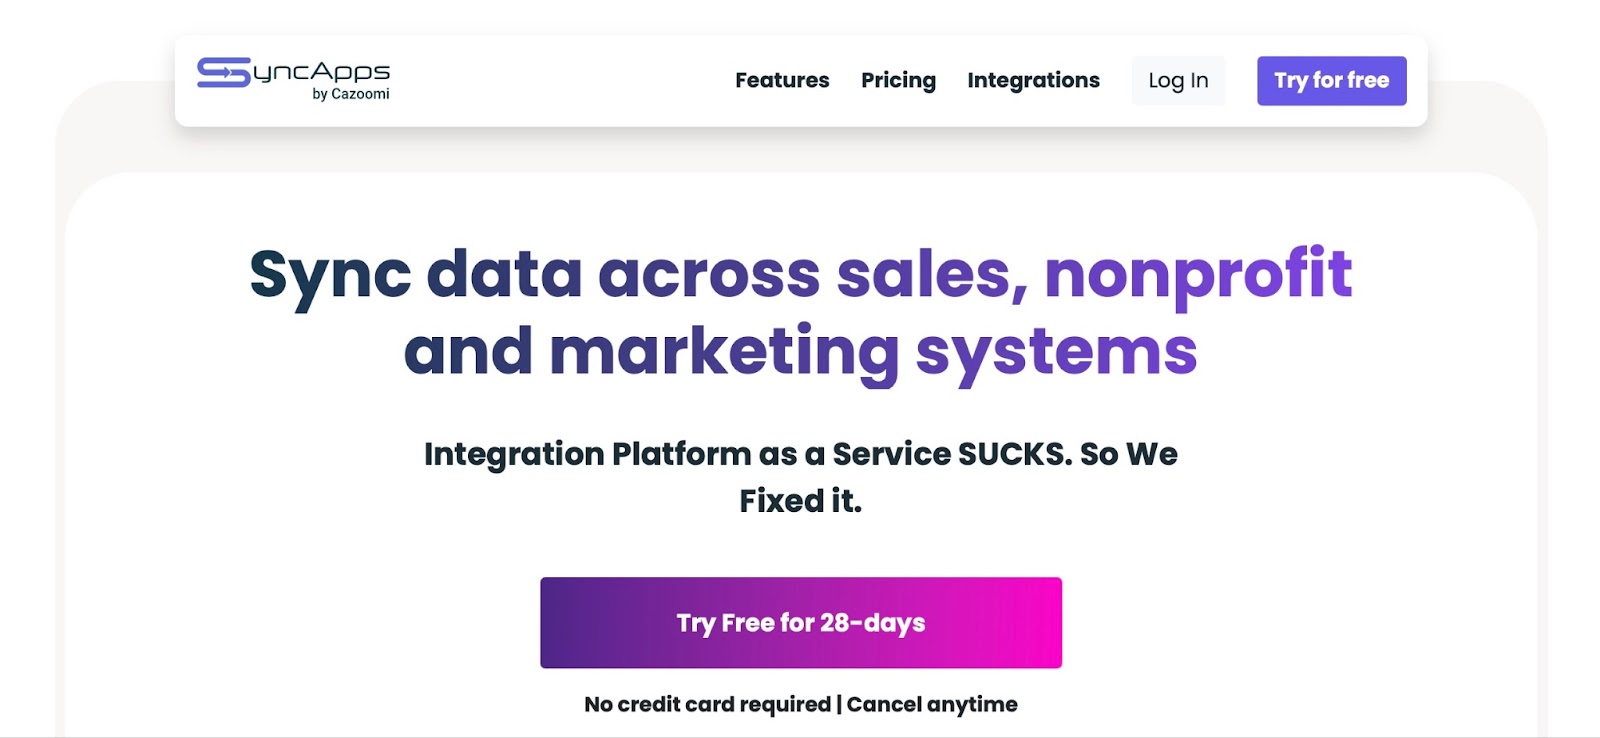Viewport: 1600px width, 738px height.
Task: Click the SyncApps wordmark text in header
Action: pos(321,72)
